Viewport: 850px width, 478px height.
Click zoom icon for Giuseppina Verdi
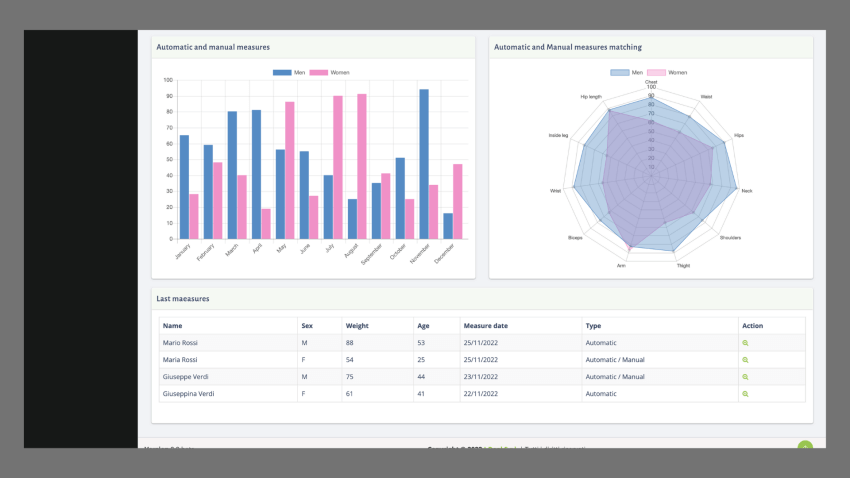click(745, 394)
